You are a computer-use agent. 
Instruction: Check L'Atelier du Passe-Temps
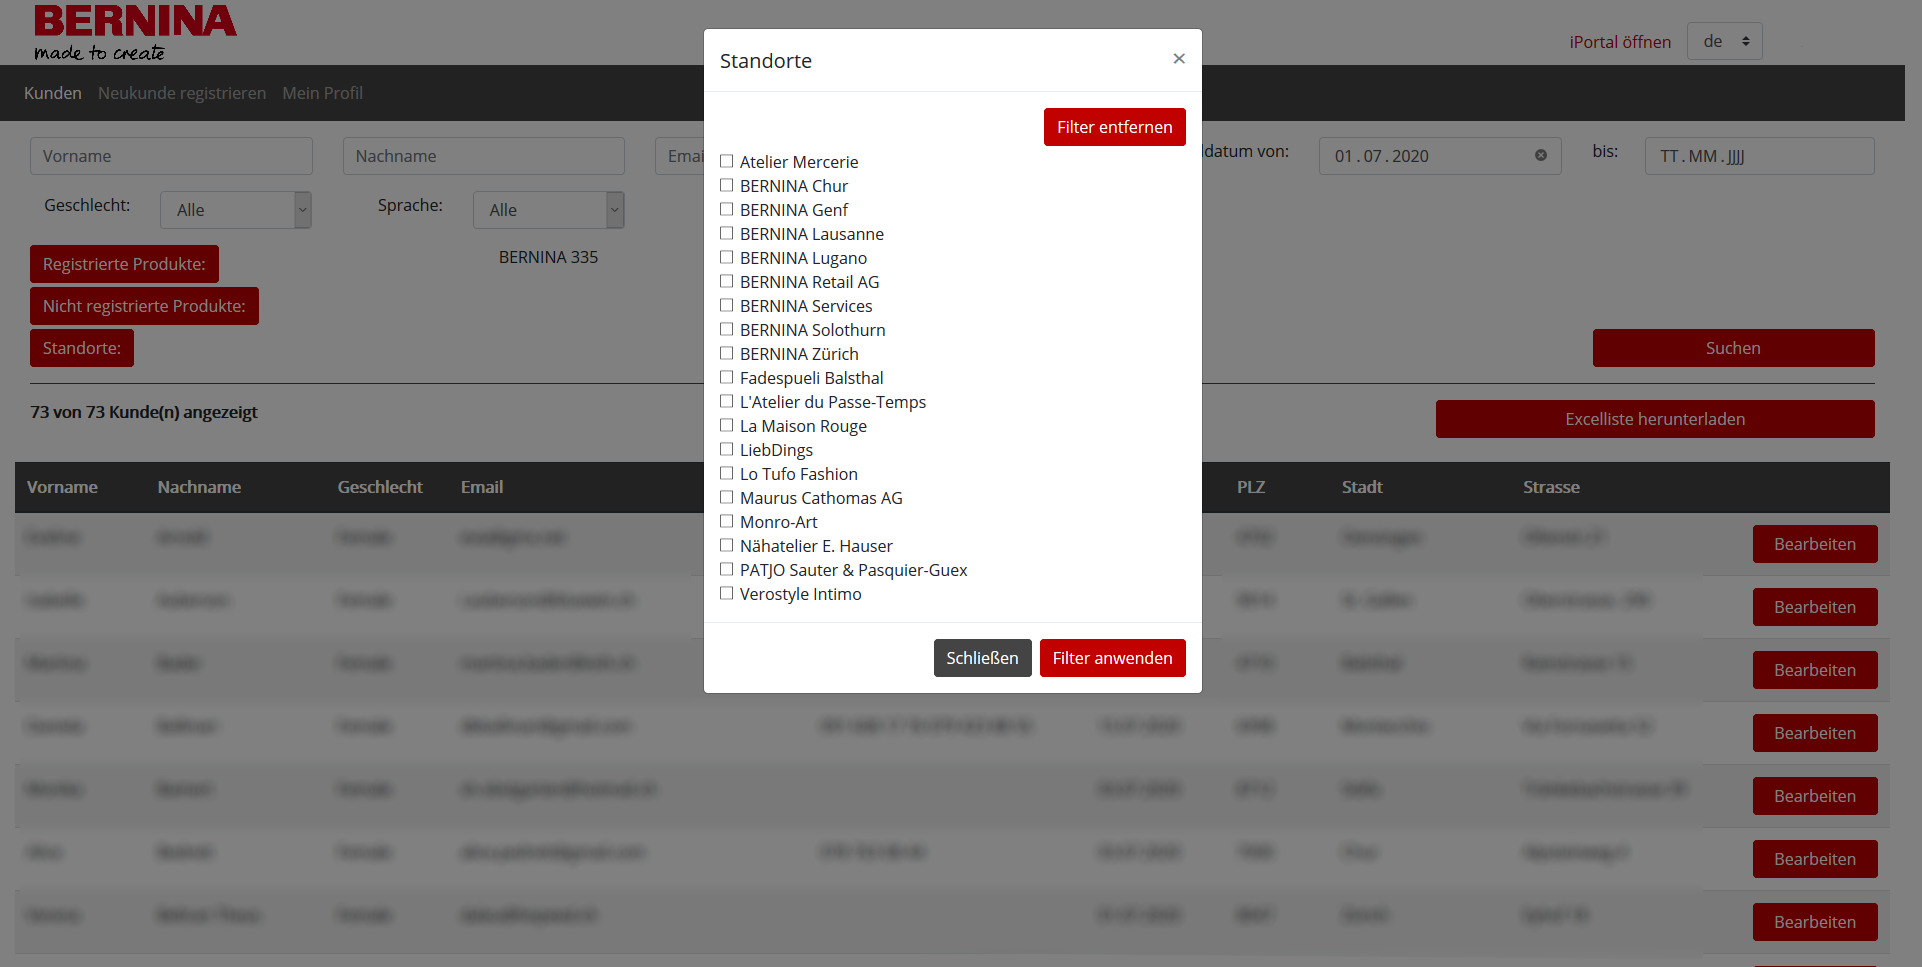point(727,401)
